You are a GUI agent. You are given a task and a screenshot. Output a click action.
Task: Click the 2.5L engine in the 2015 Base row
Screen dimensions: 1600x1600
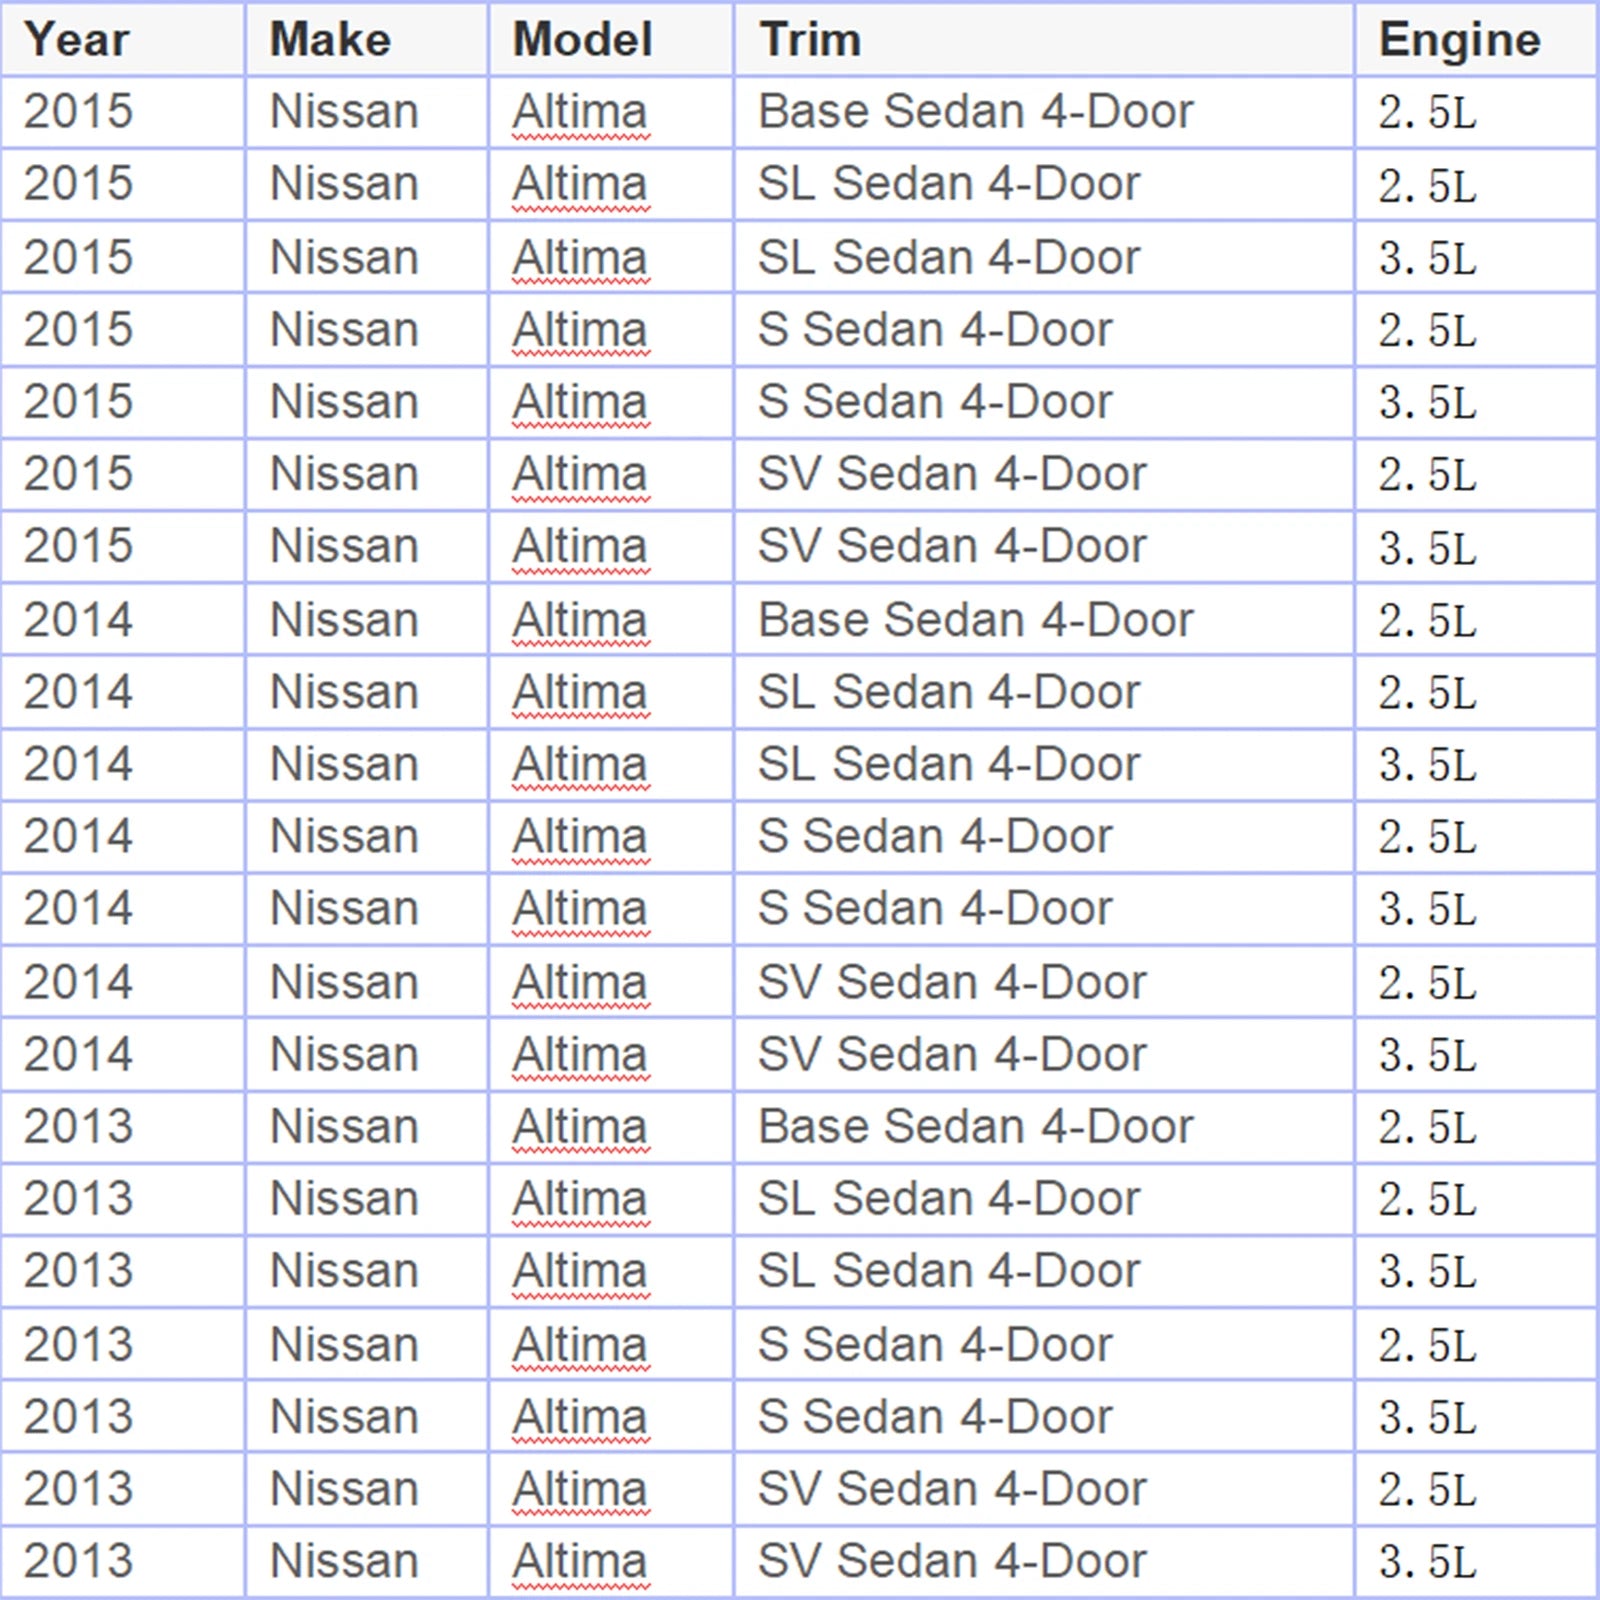pos(1427,113)
